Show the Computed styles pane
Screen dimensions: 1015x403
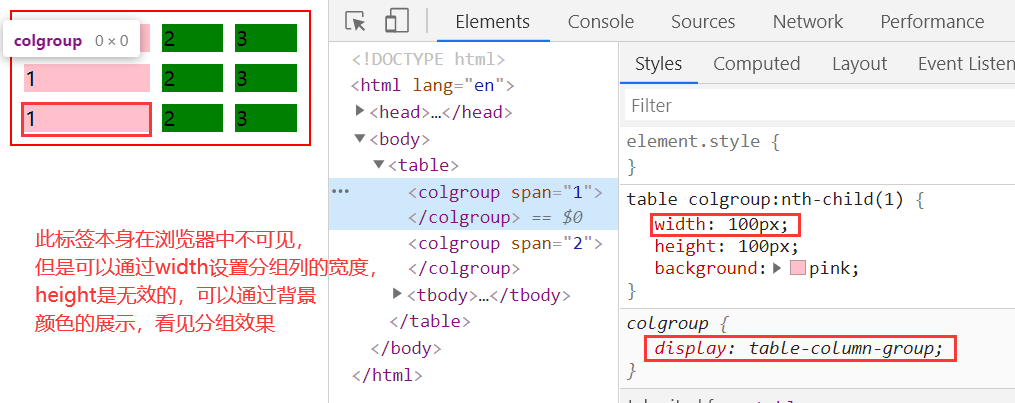point(756,64)
